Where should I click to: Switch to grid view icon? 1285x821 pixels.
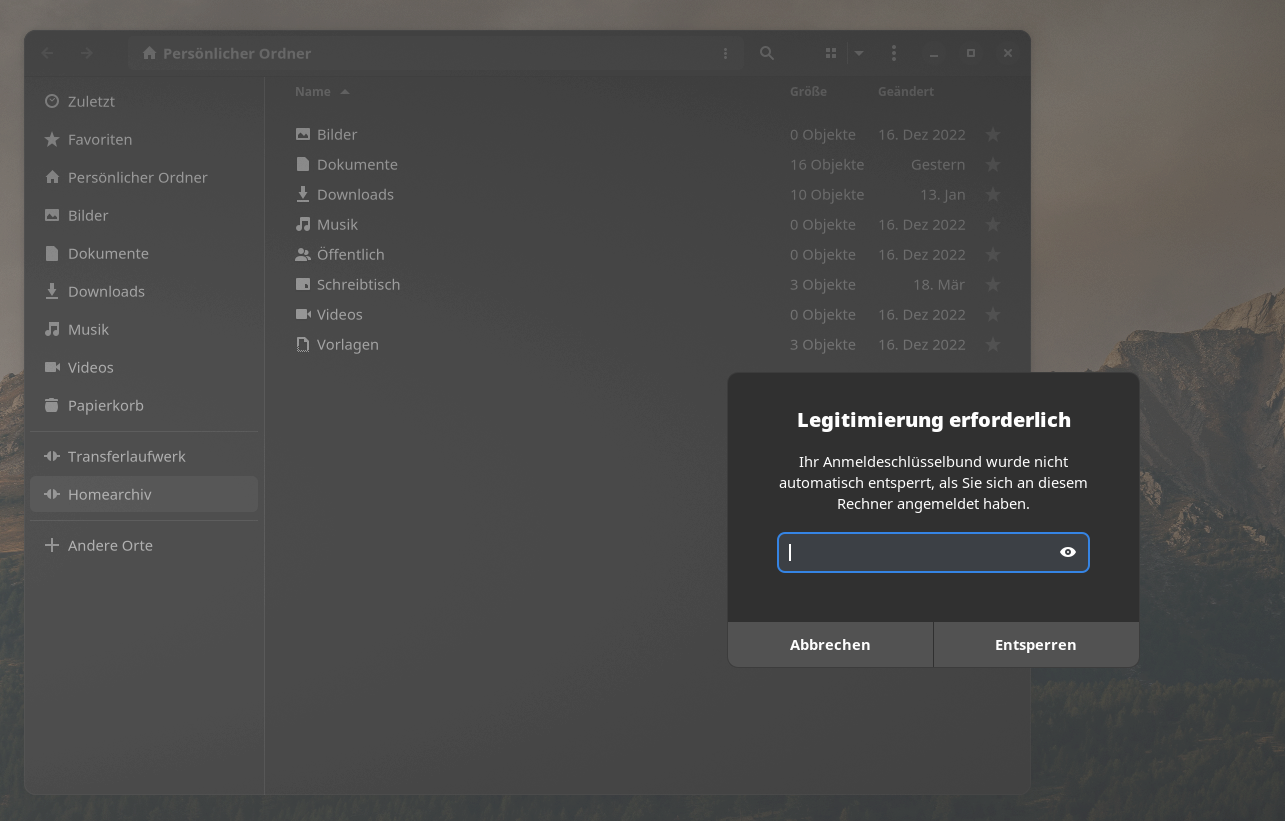[831, 53]
